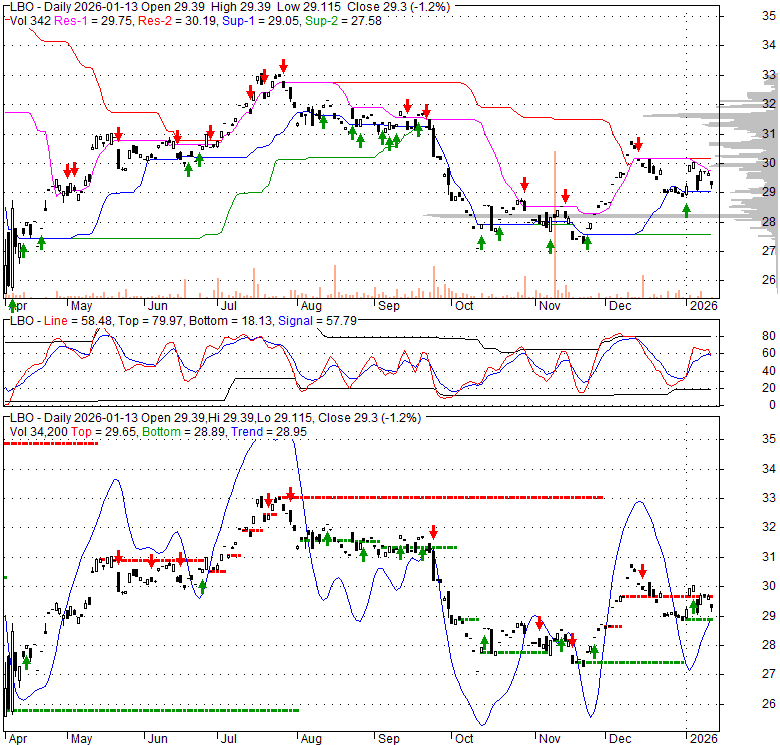Click the red arrow in late September on bottom chart
Screen dimensions: 780x745
[x=434, y=532]
